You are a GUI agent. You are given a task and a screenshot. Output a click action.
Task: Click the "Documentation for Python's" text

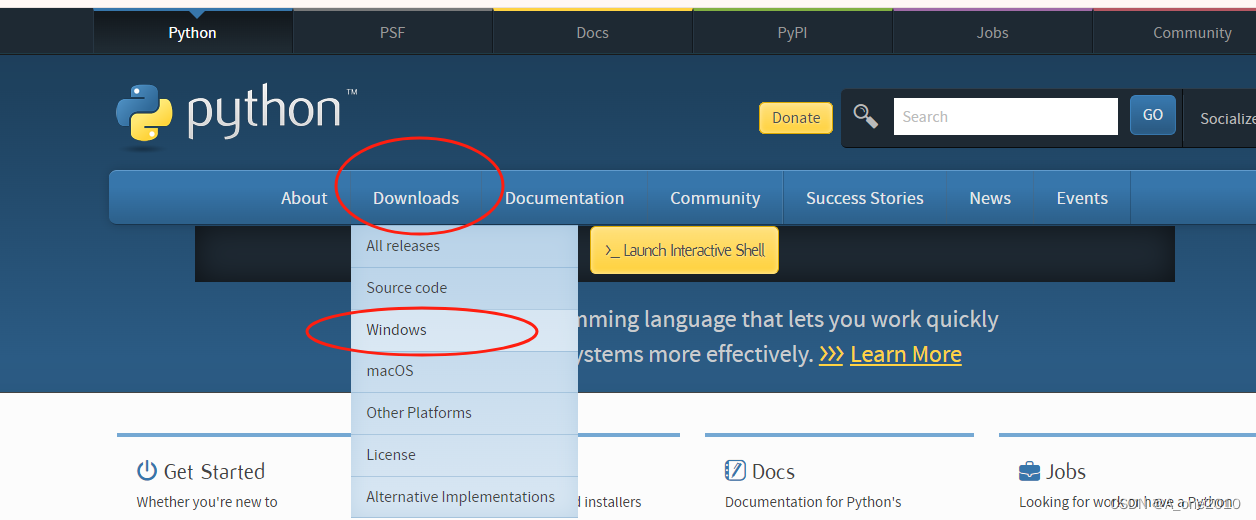[813, 502]
